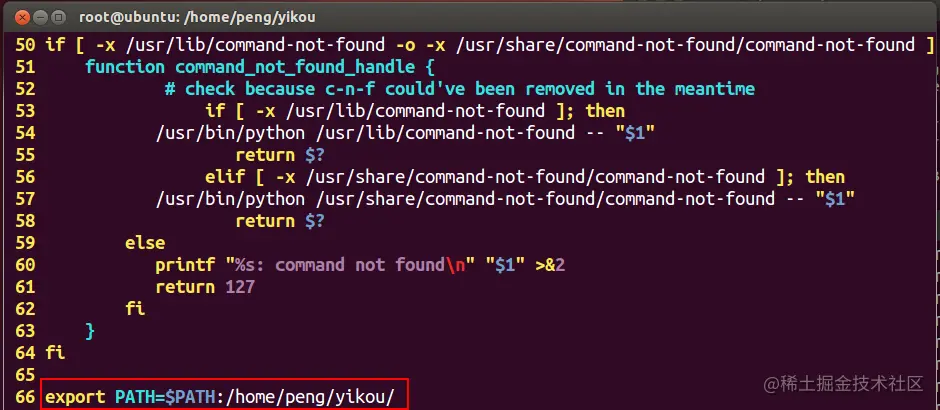Click 'else' keyword on line 59

[x=144, y=243]
